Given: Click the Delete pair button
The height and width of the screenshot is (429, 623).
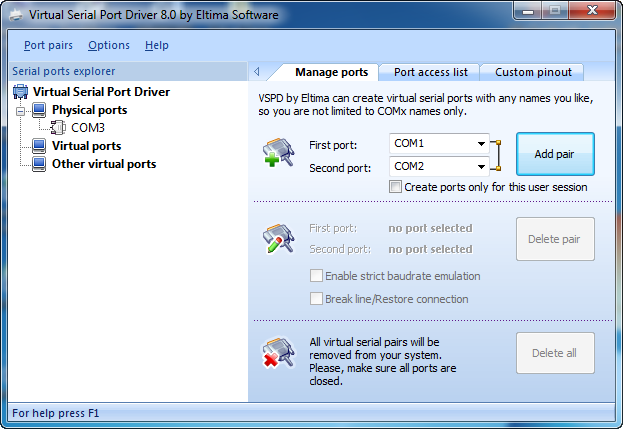Looking at the screenshot, I should [x=555, y=239].
